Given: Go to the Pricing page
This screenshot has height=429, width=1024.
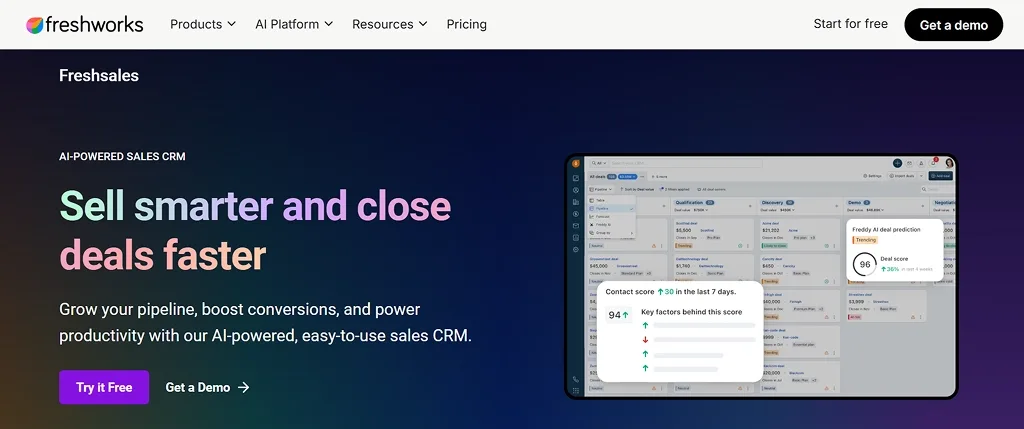Looking at the screenshot, I should [x=466, y=24].
